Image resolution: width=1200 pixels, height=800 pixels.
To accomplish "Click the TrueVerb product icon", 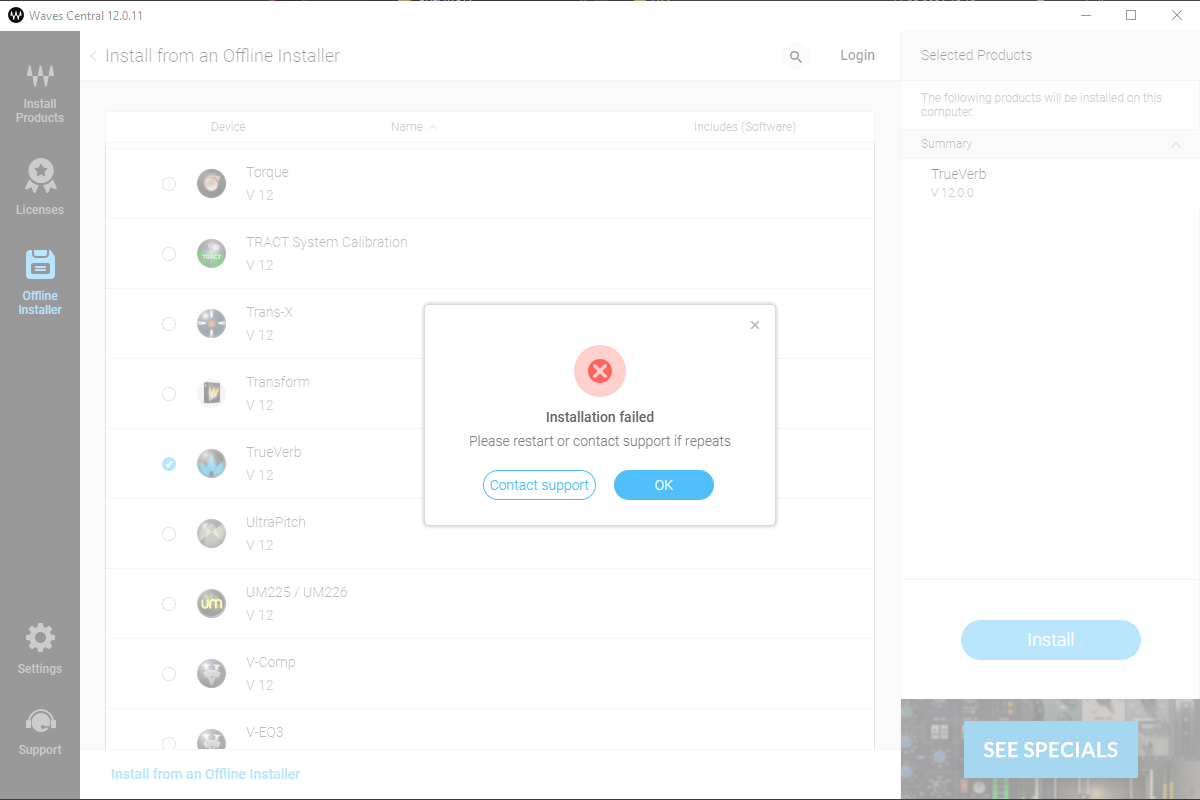I will point(211,463).
